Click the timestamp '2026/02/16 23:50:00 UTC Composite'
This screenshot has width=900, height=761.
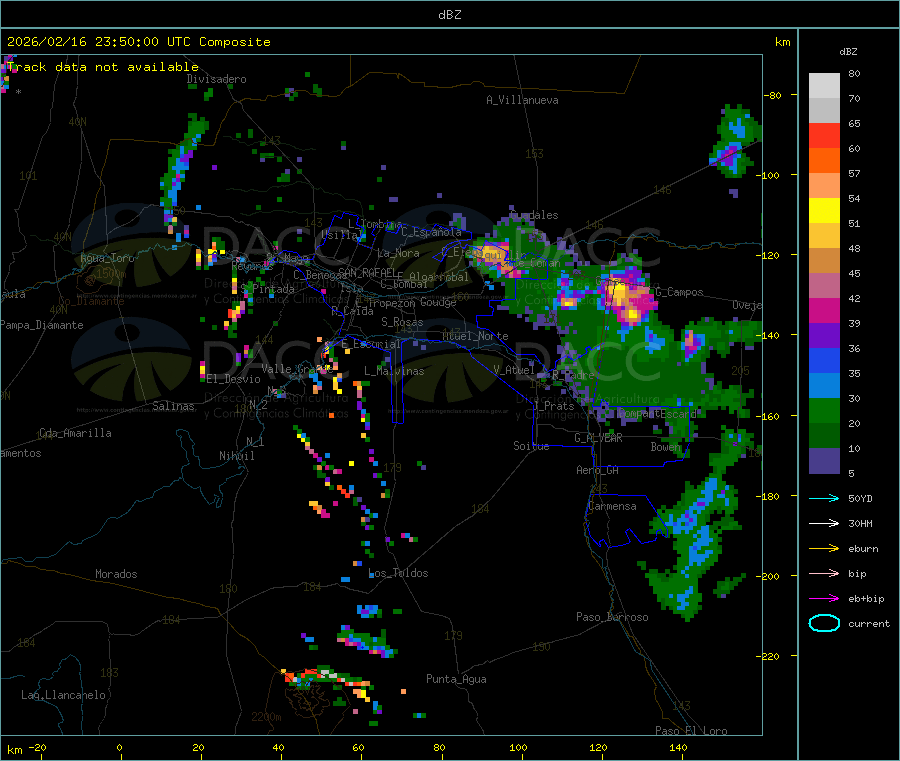point(138,42)
